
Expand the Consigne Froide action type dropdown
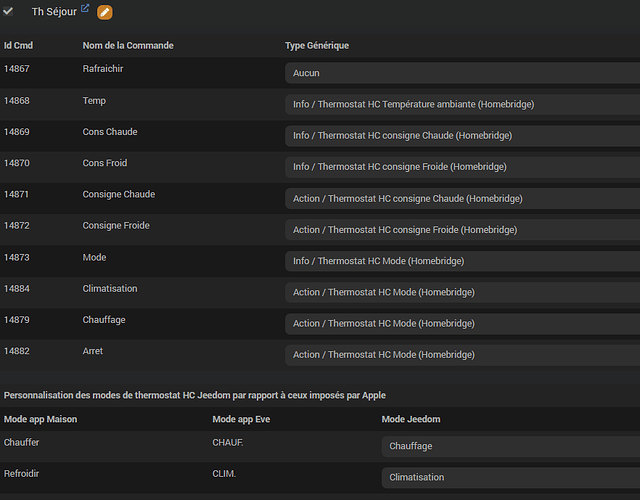point(462,229)
